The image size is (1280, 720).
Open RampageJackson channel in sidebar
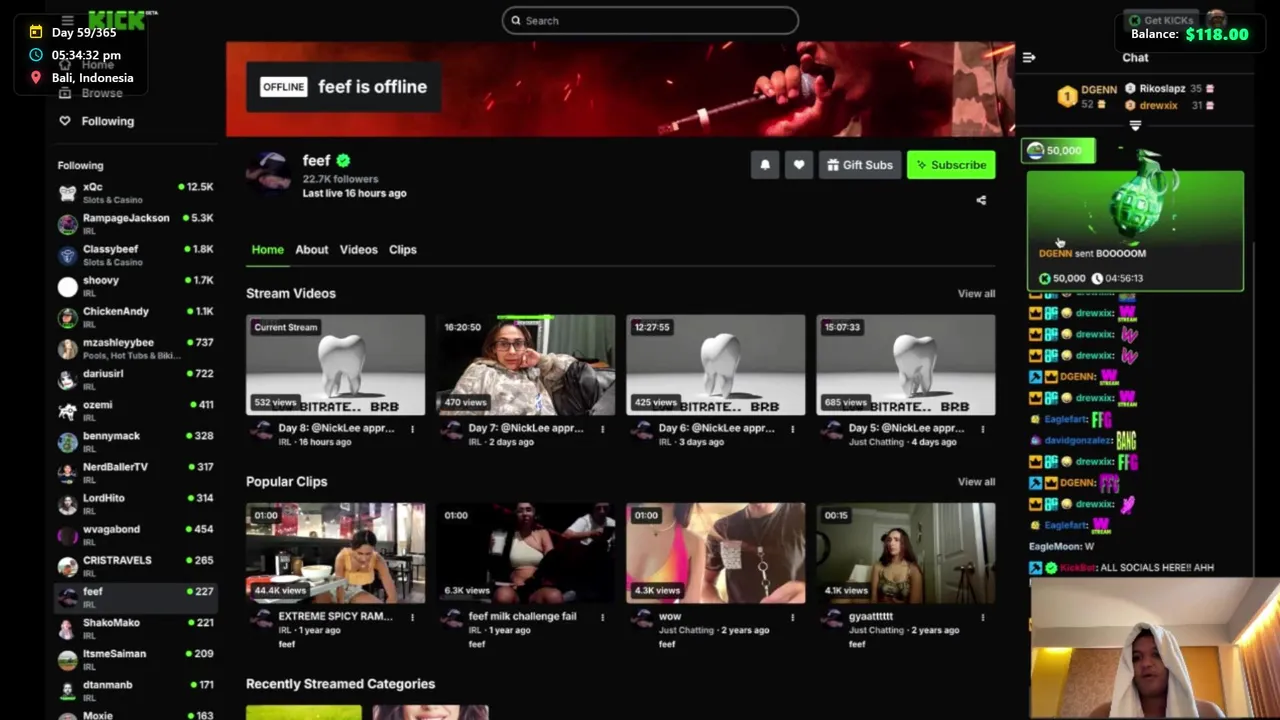tap(135, 224)
